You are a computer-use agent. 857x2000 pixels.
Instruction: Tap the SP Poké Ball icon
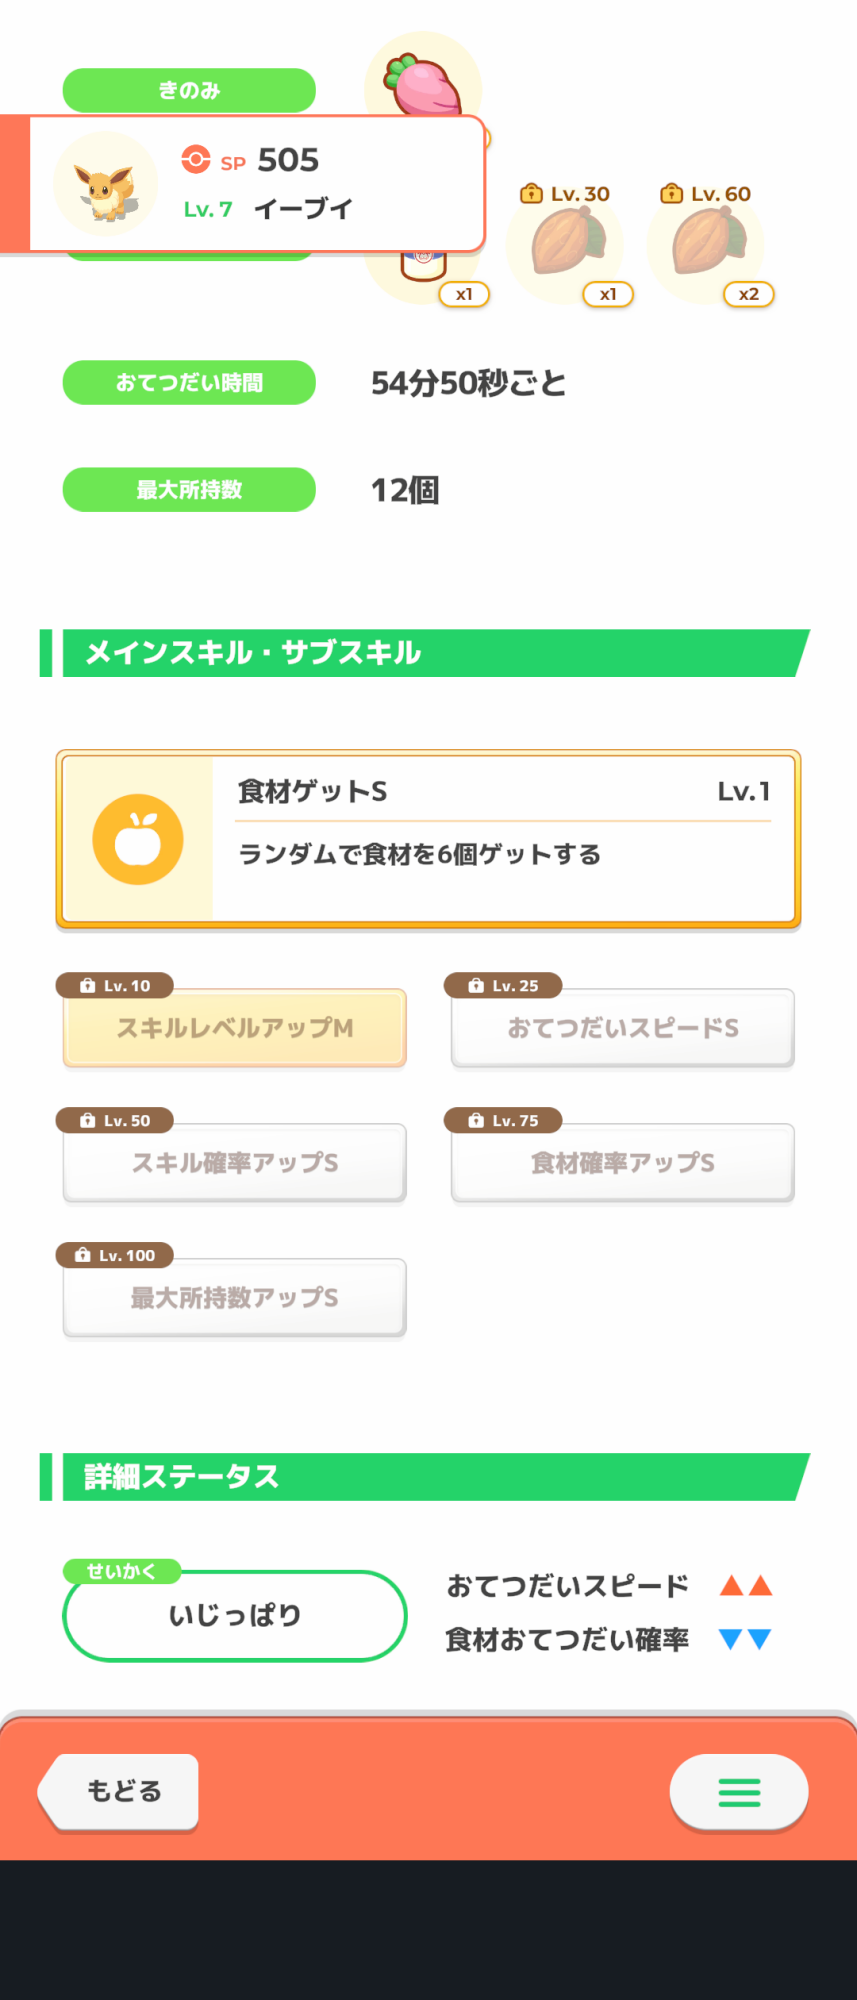(196, 160)
